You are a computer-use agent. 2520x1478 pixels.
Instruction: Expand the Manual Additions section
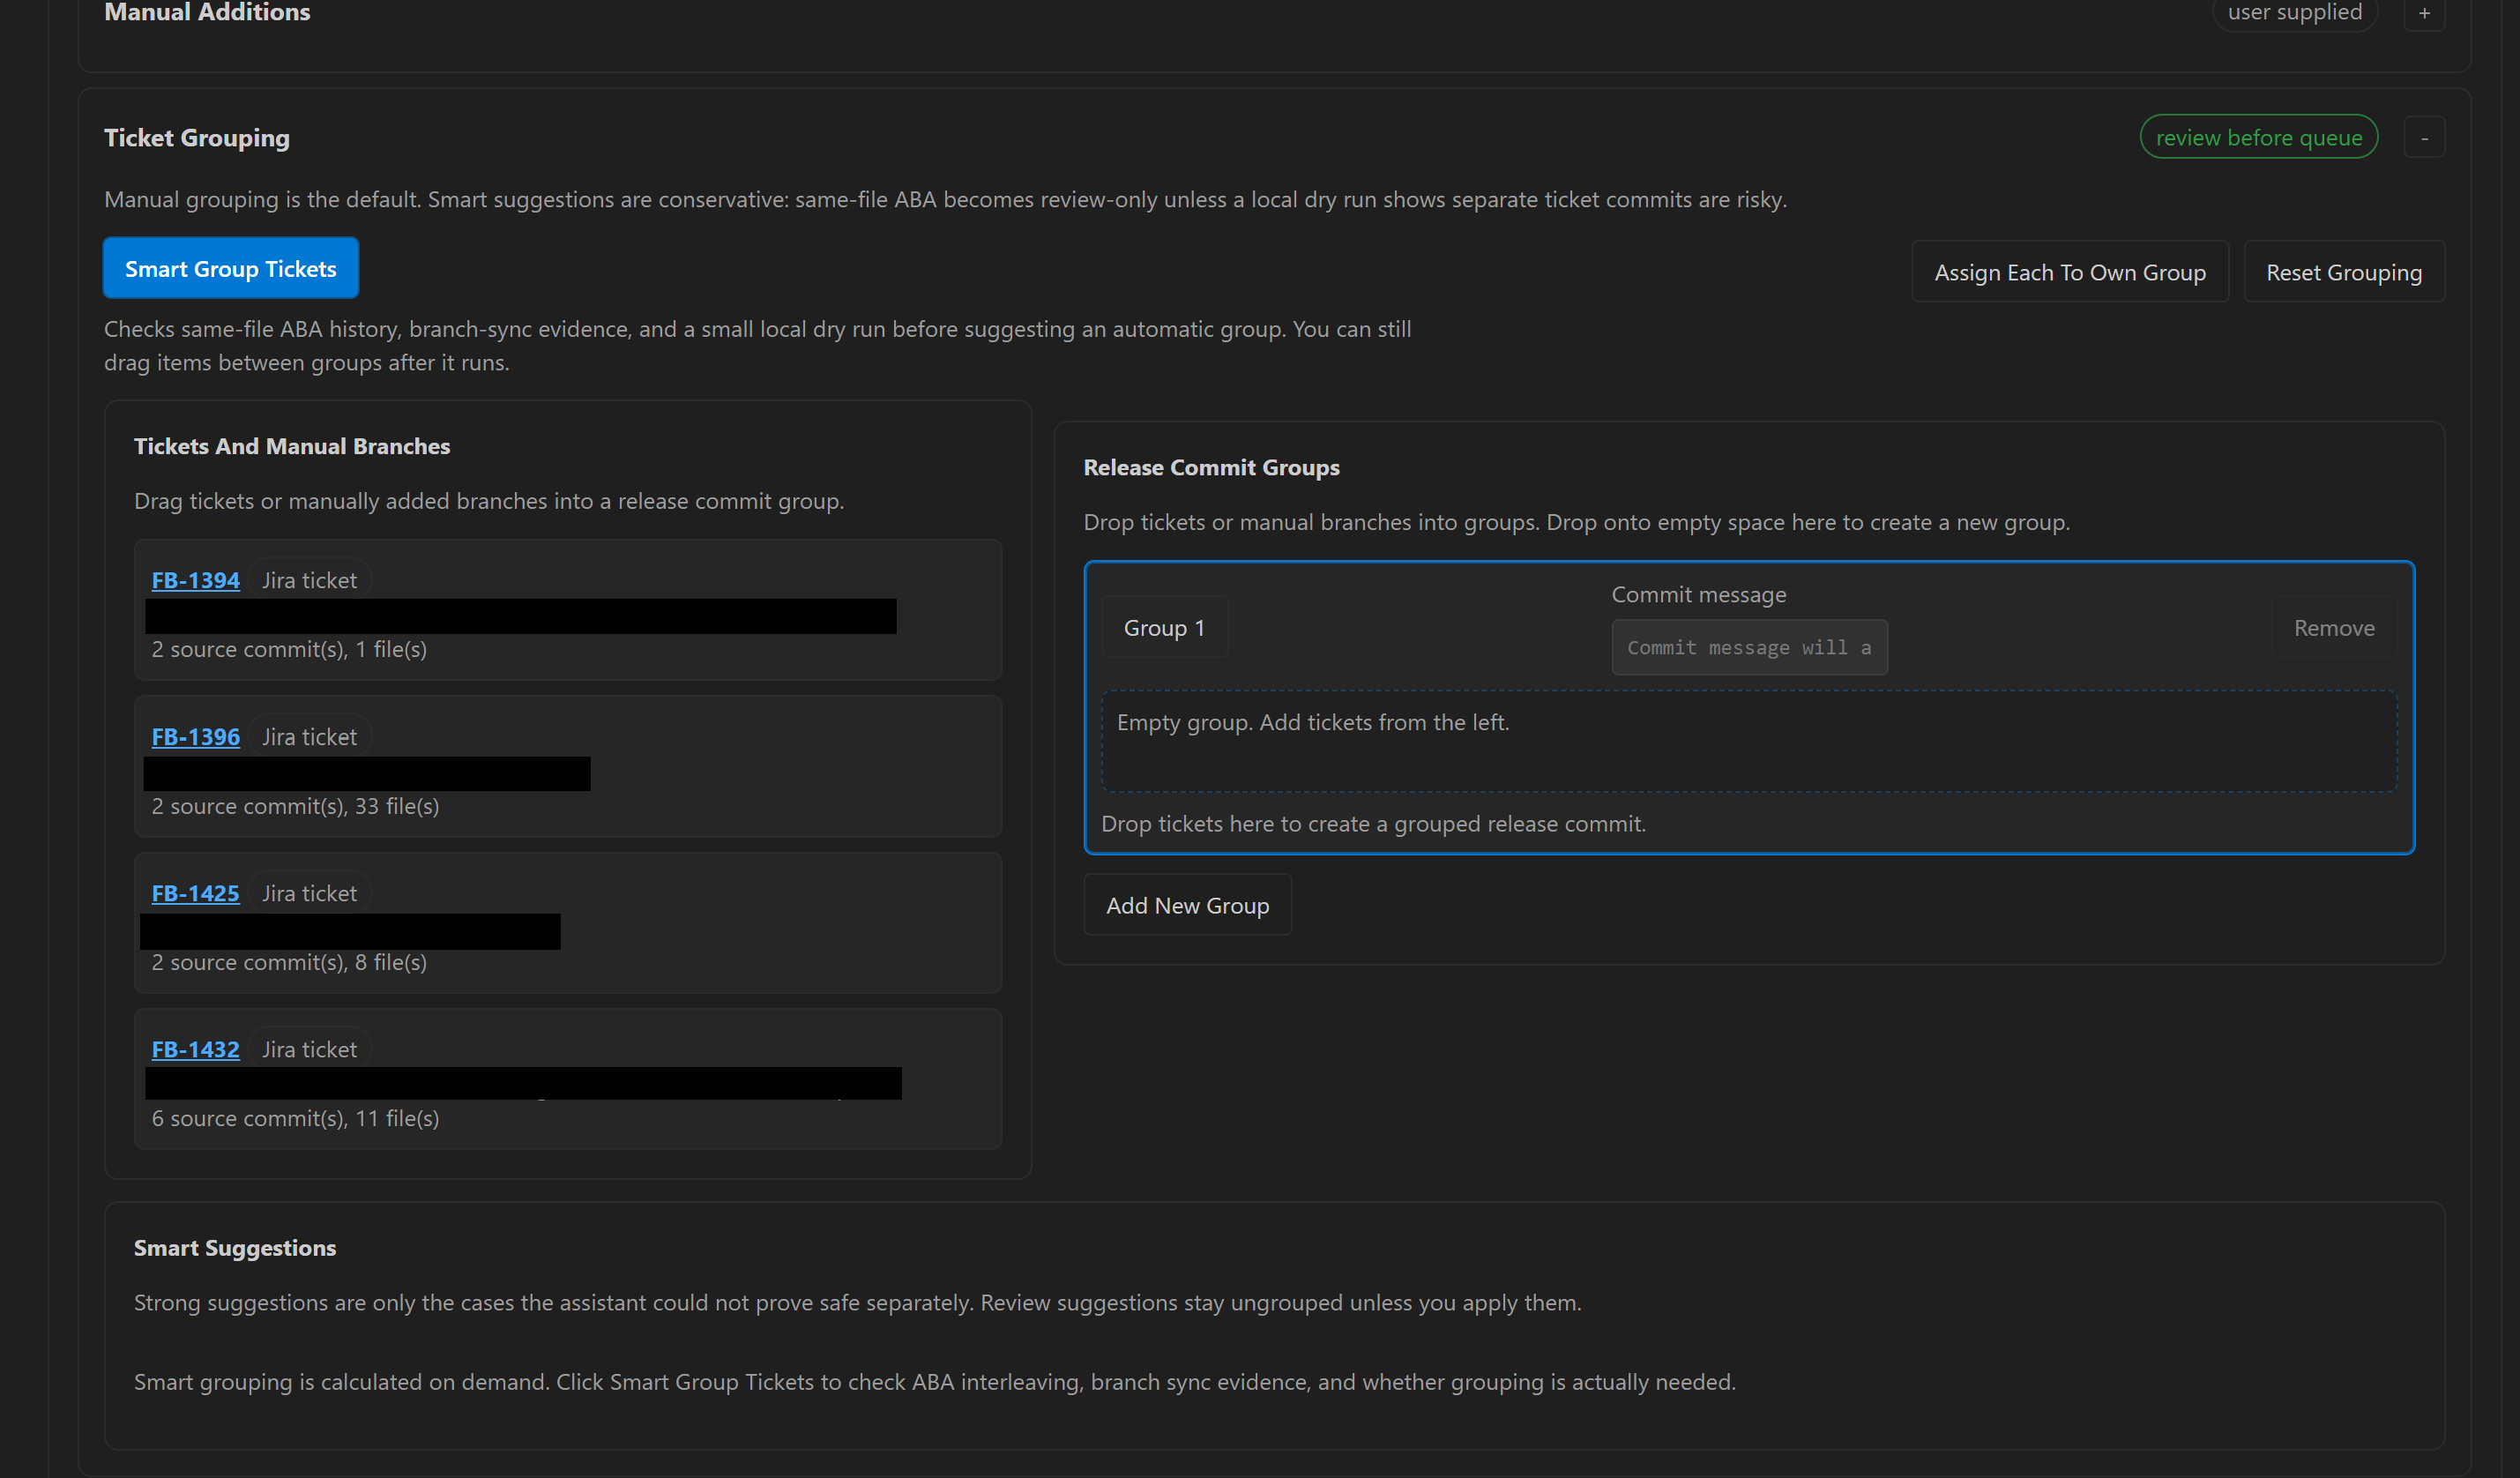click(x=2424, y=14)
